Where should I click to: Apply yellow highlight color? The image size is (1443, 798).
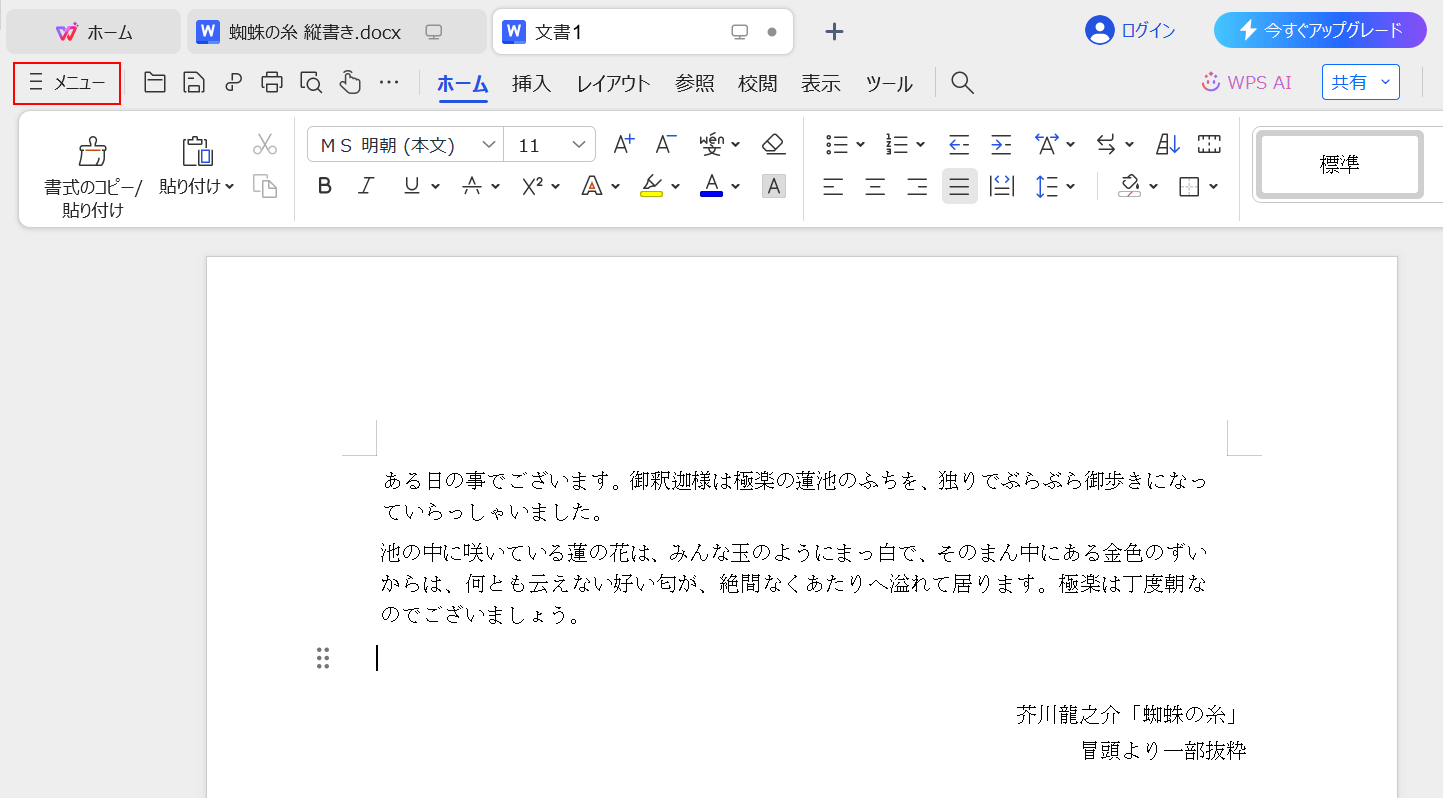[x=652, y=186]
